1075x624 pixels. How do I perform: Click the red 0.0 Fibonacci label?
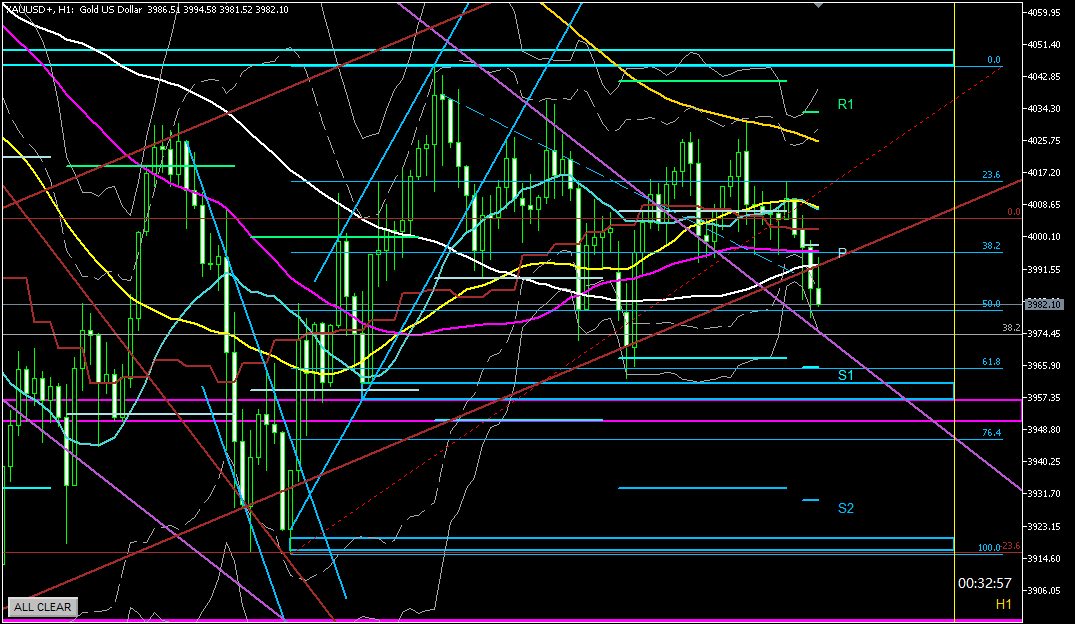point(1013,211)
